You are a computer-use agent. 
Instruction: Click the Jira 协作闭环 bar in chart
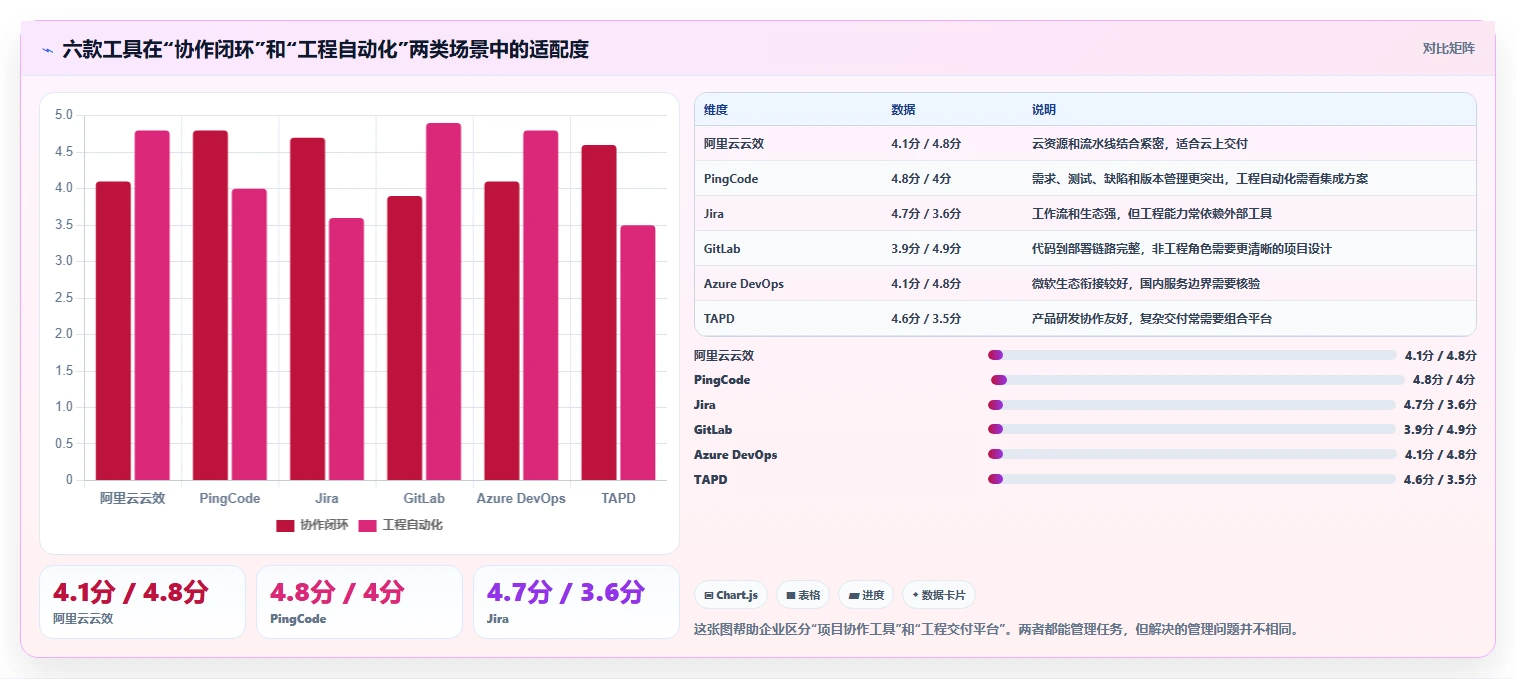308,308
